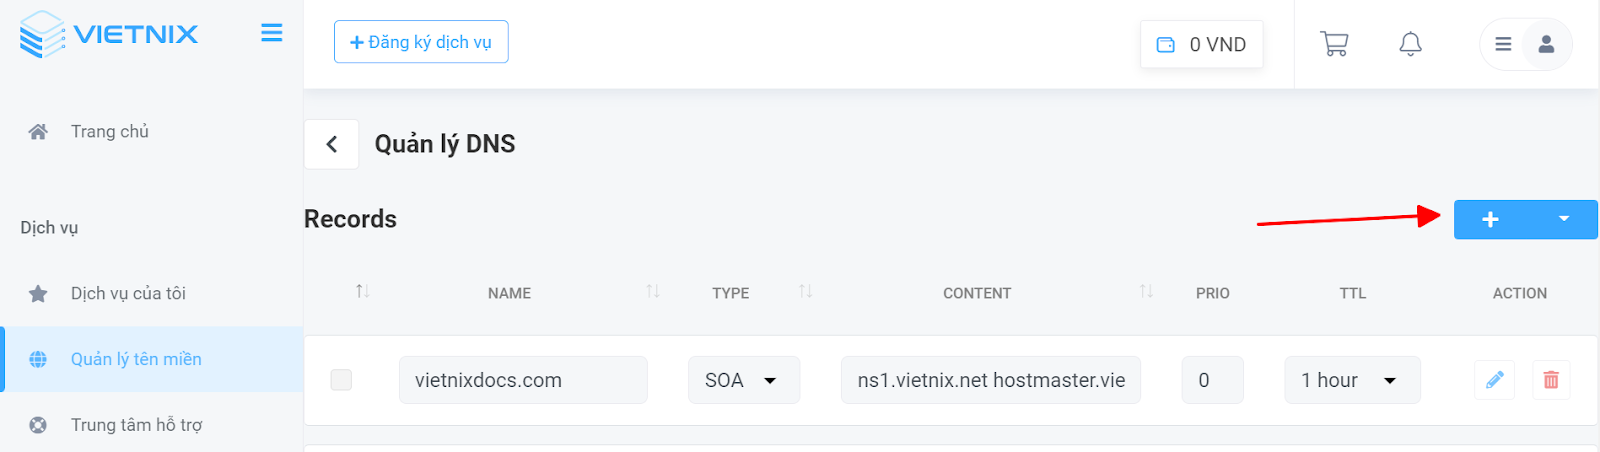This screenshot has width=1600, height=452.
Task: Open Dịch vụ của tôi menu
Action: click(128, 293)
